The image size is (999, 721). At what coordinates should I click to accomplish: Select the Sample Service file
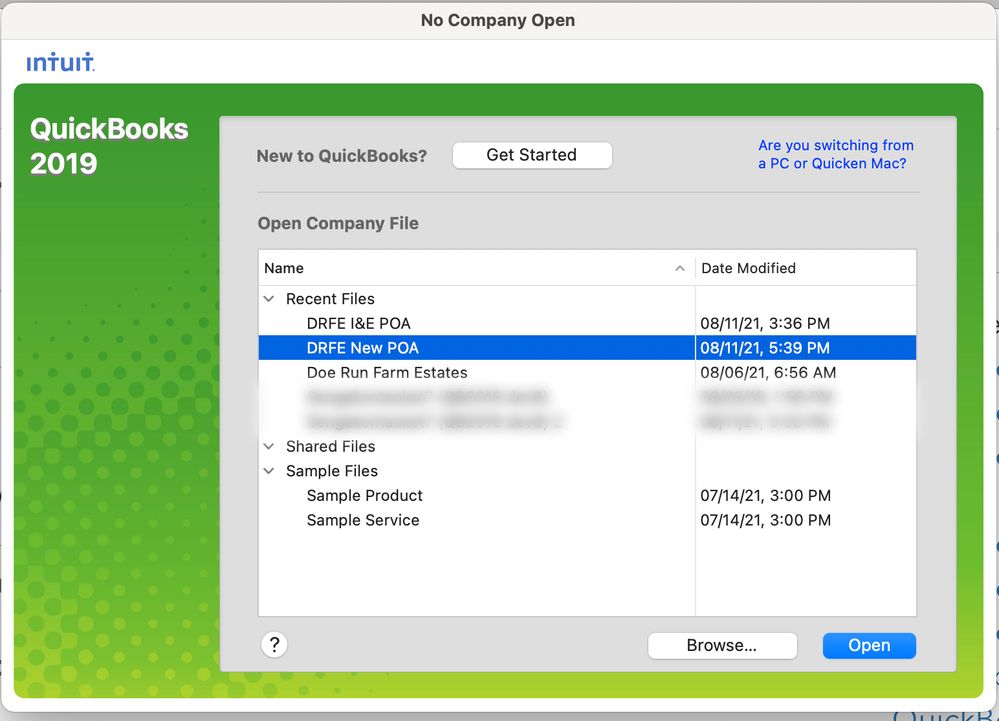[362, 520]
